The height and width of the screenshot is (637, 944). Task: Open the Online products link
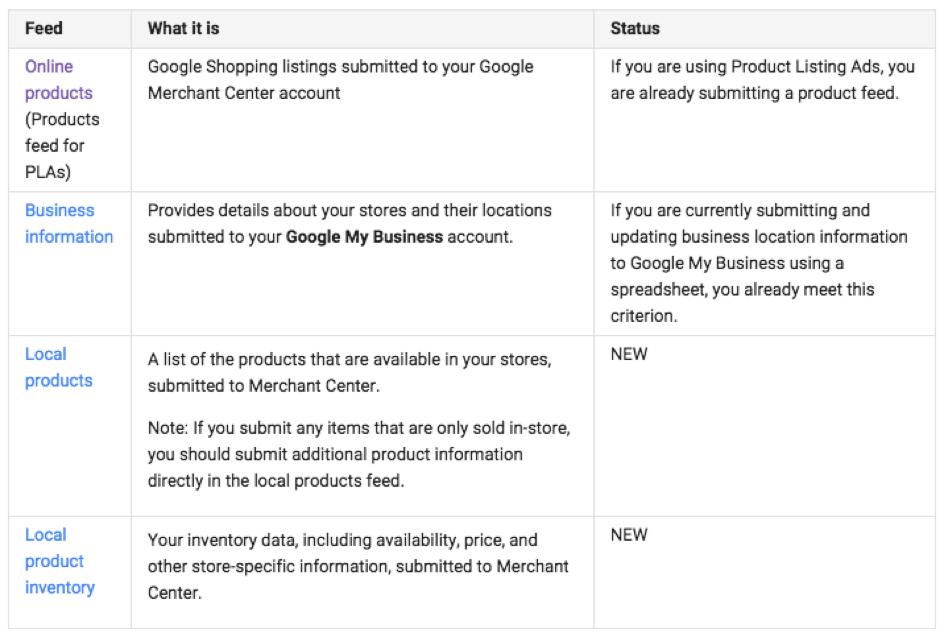58,79
